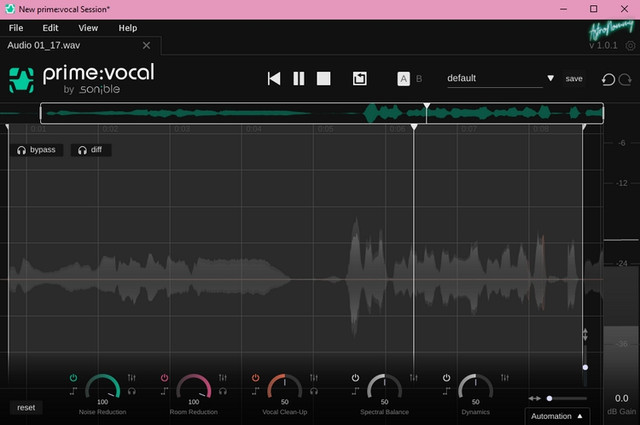The width and height of the screenshot is (640, 425).
Task: Solo Vocal Clean-Up with headphone icon
Action: (313, 391)
